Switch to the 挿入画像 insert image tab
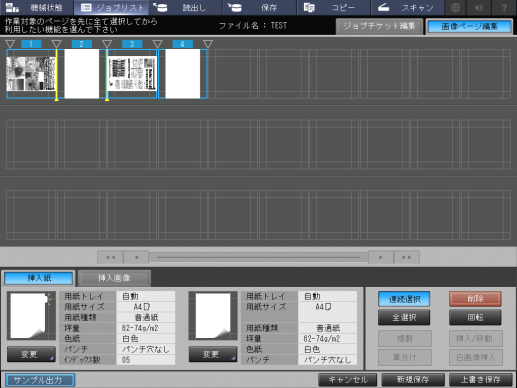Image resolution: width=517 pixels, height=388 pixels. click(x=114, y=278)
